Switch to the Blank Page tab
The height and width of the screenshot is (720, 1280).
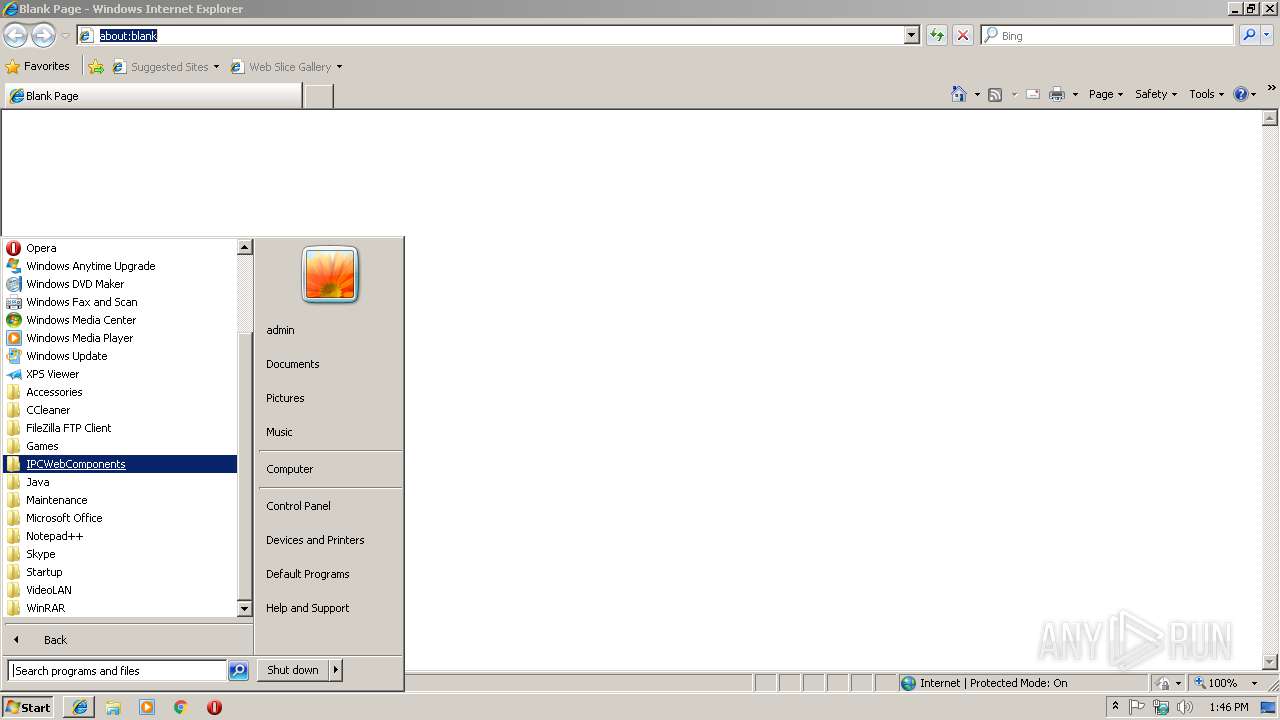pos(152,96)
